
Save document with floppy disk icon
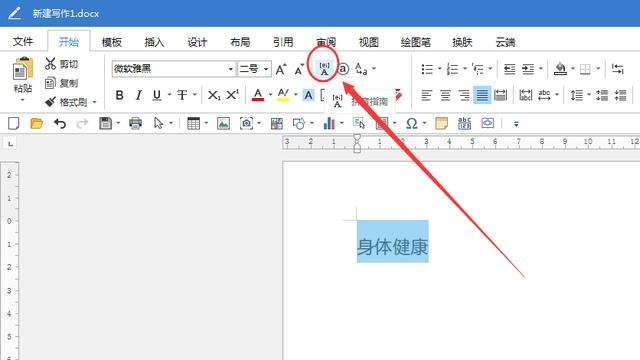pyautogui.click(x=105, y=123)
